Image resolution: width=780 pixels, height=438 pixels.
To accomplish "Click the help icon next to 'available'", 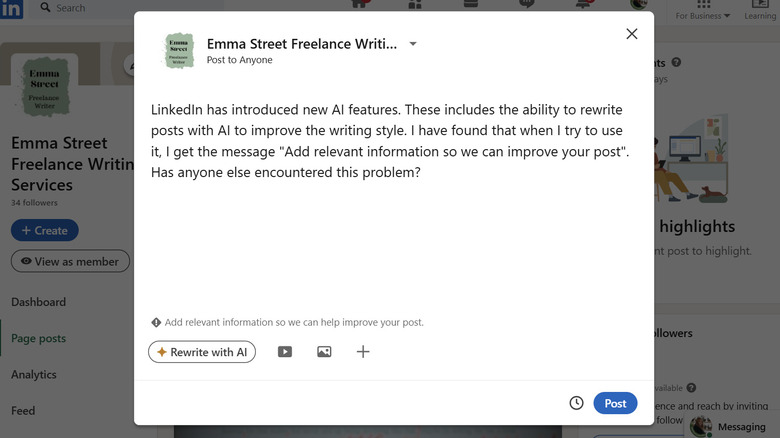I will 691,388.
